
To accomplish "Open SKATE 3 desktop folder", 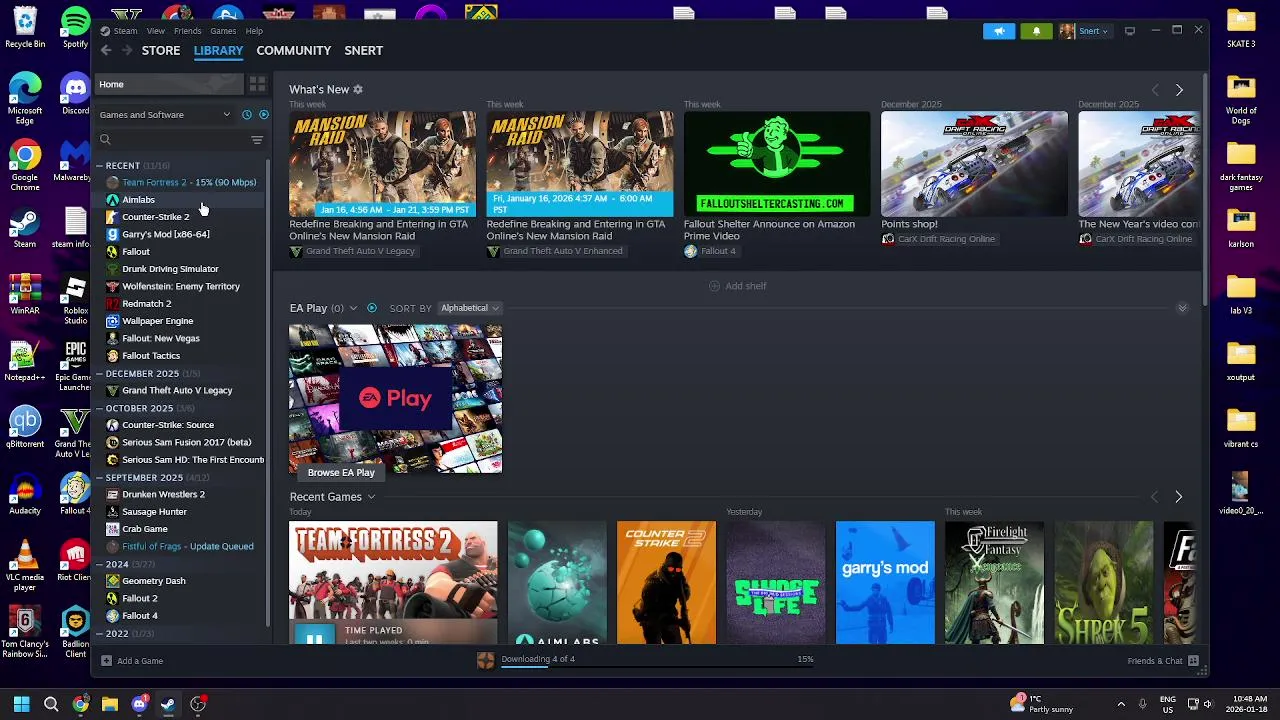I will [x=1241, y=26].
